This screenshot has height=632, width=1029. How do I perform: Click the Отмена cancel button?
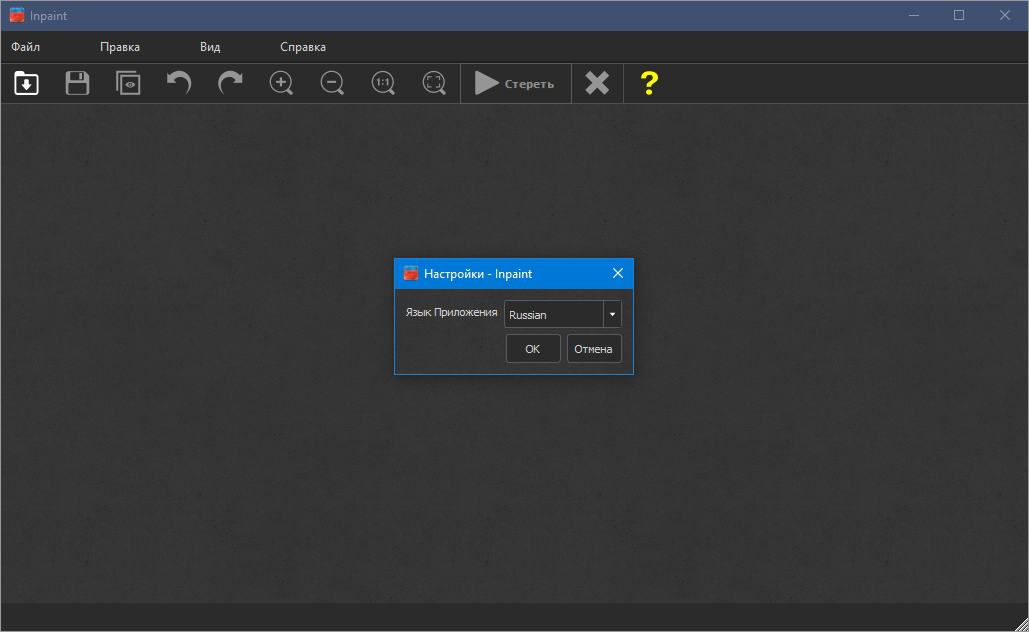click(594, 349)
